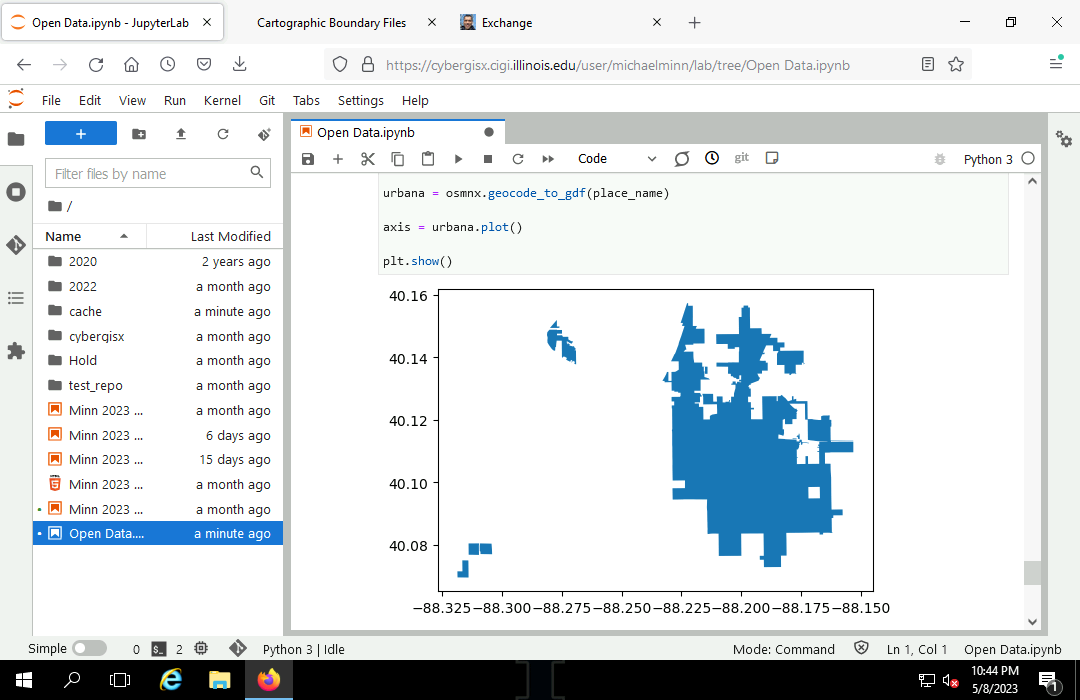The height and width of the screenshot is (700, 1080).
Task: Expand the 2022 folder in the file list
Action: click(83, 286)
